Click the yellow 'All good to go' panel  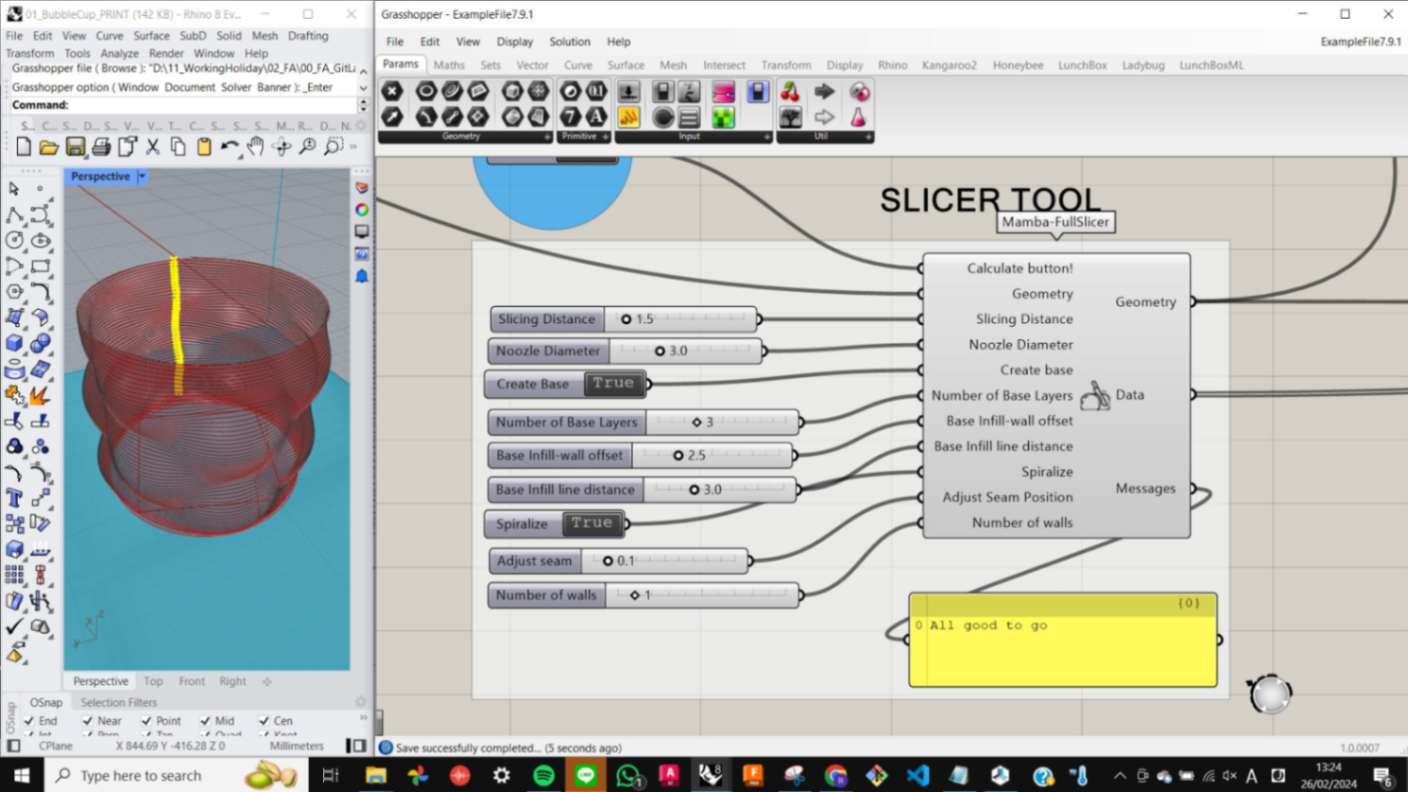[1063, 640]
